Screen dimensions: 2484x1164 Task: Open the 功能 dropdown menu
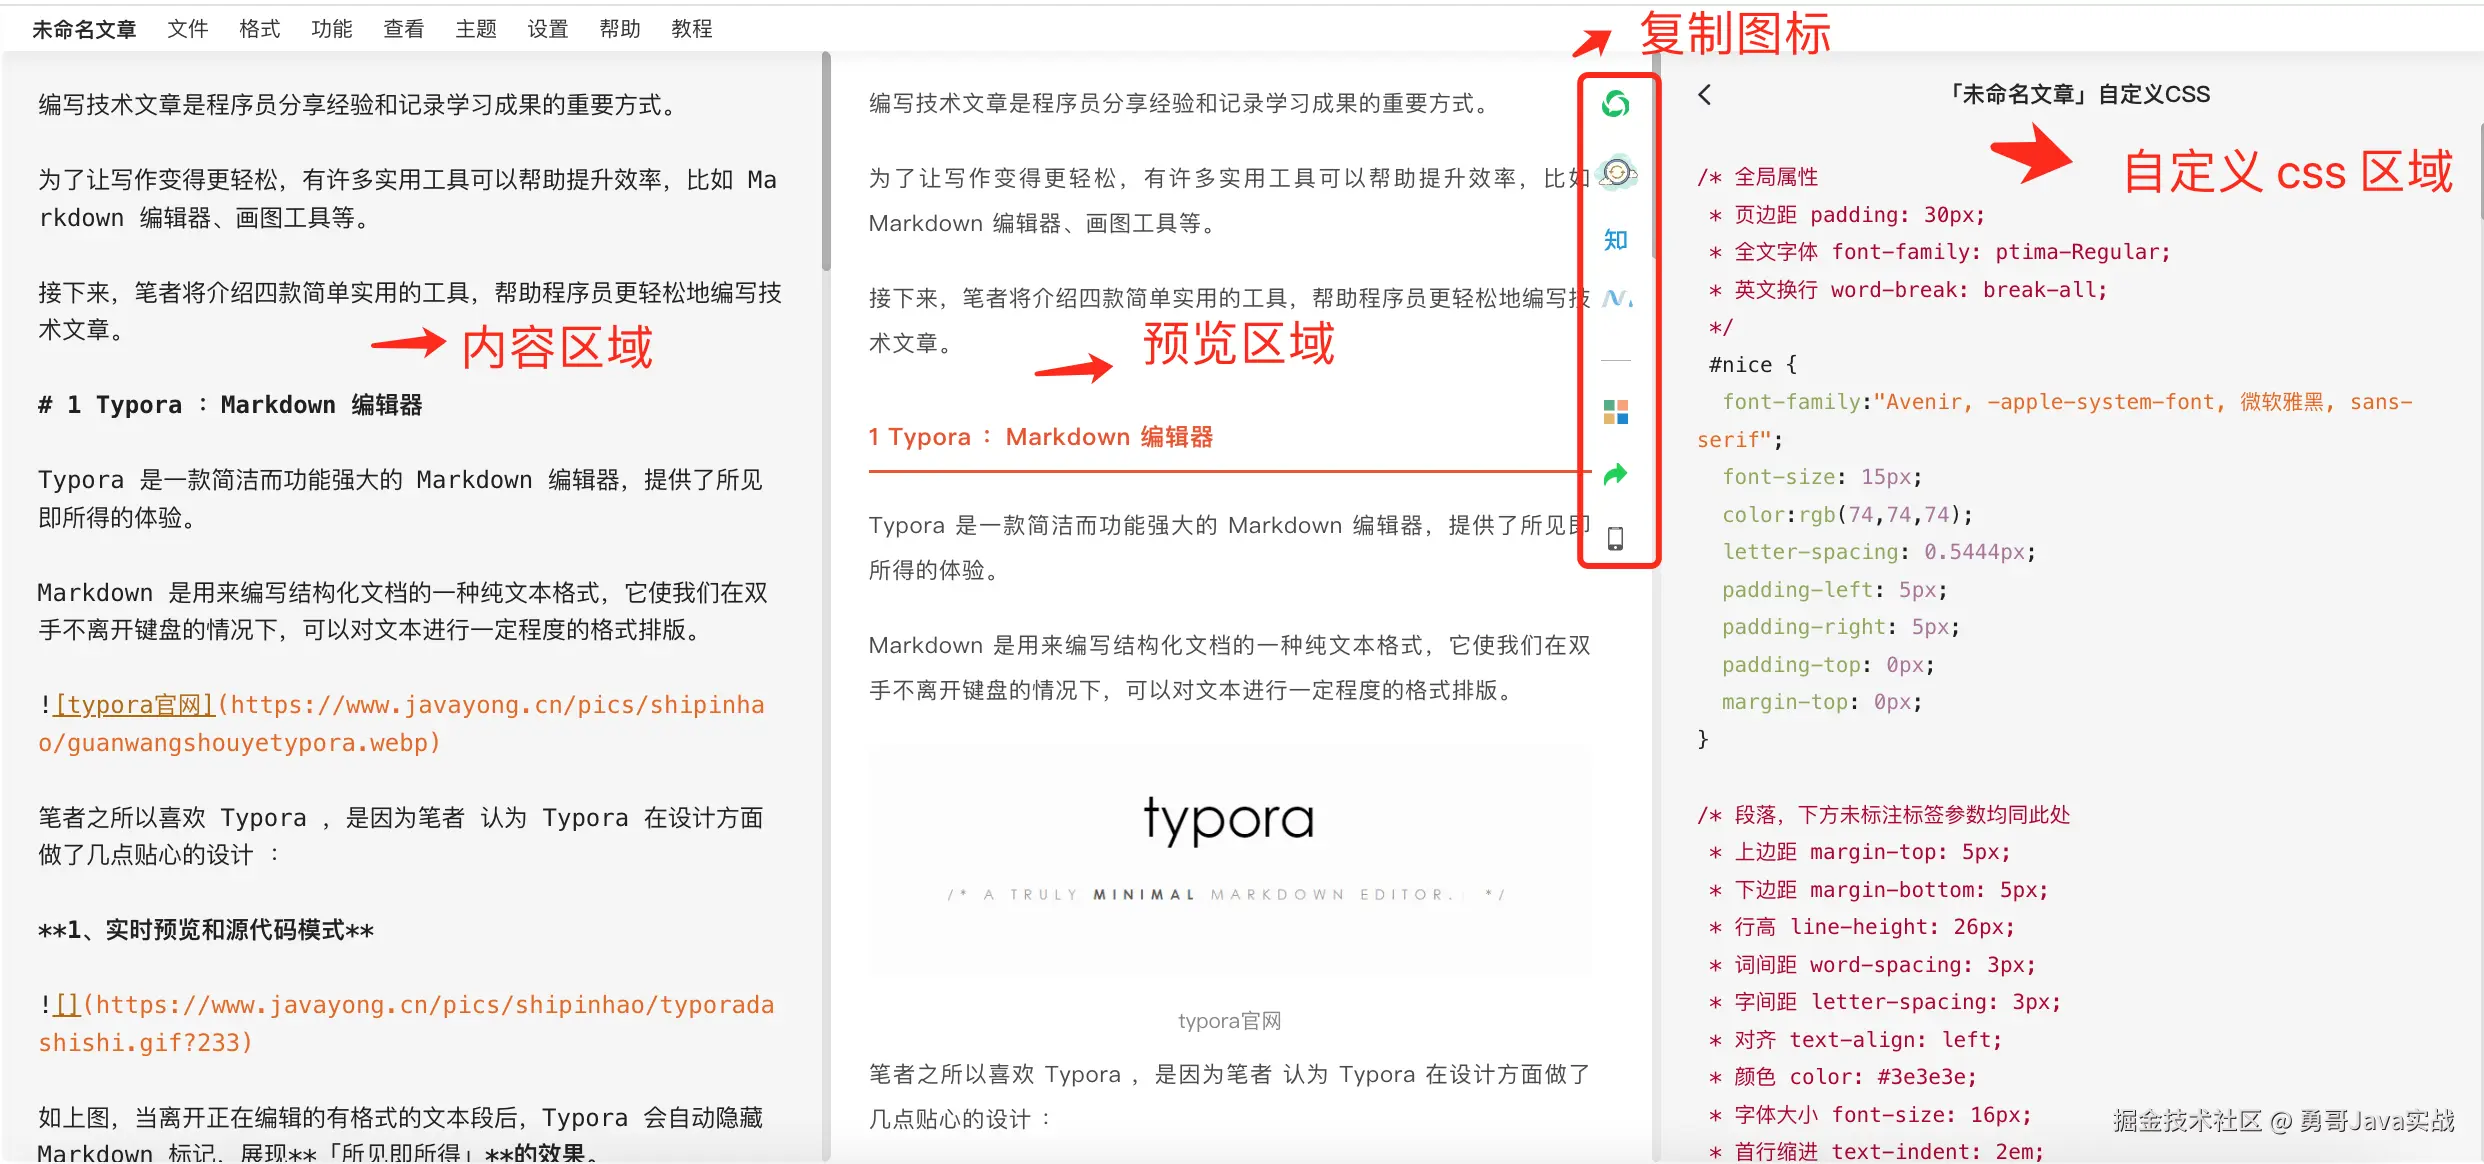click(x=331, y=29)
